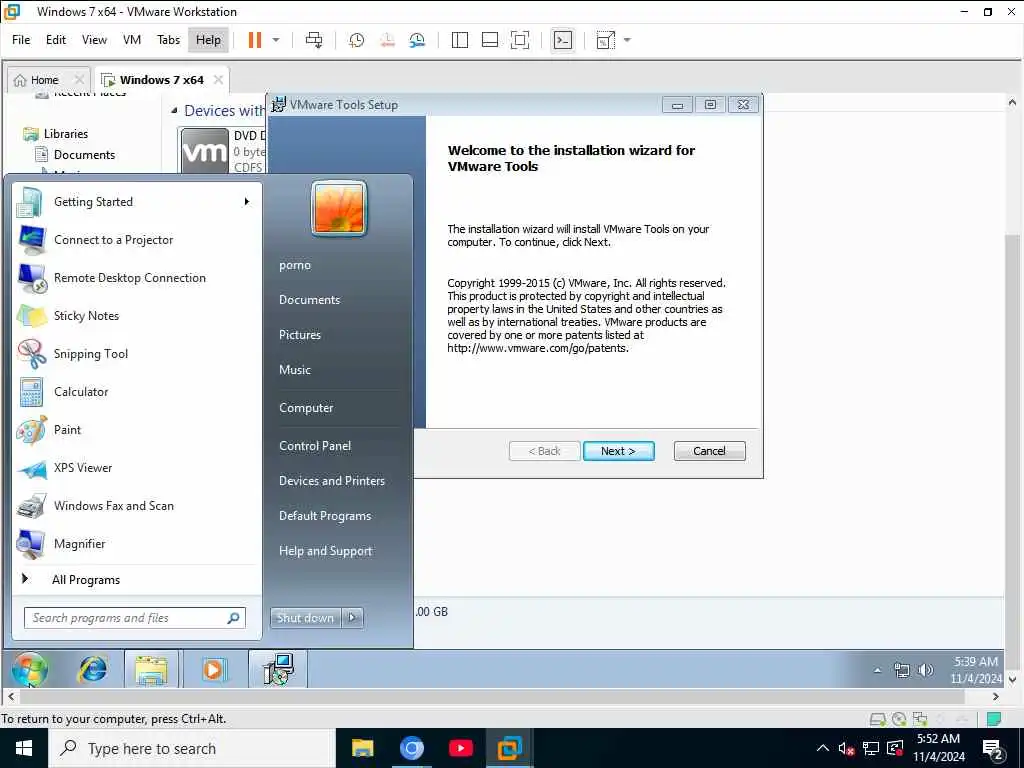The width and height of the screenshot is (1024, 768).
Task: Launch Remote Desktop Connection
Action: click(130, 278)
